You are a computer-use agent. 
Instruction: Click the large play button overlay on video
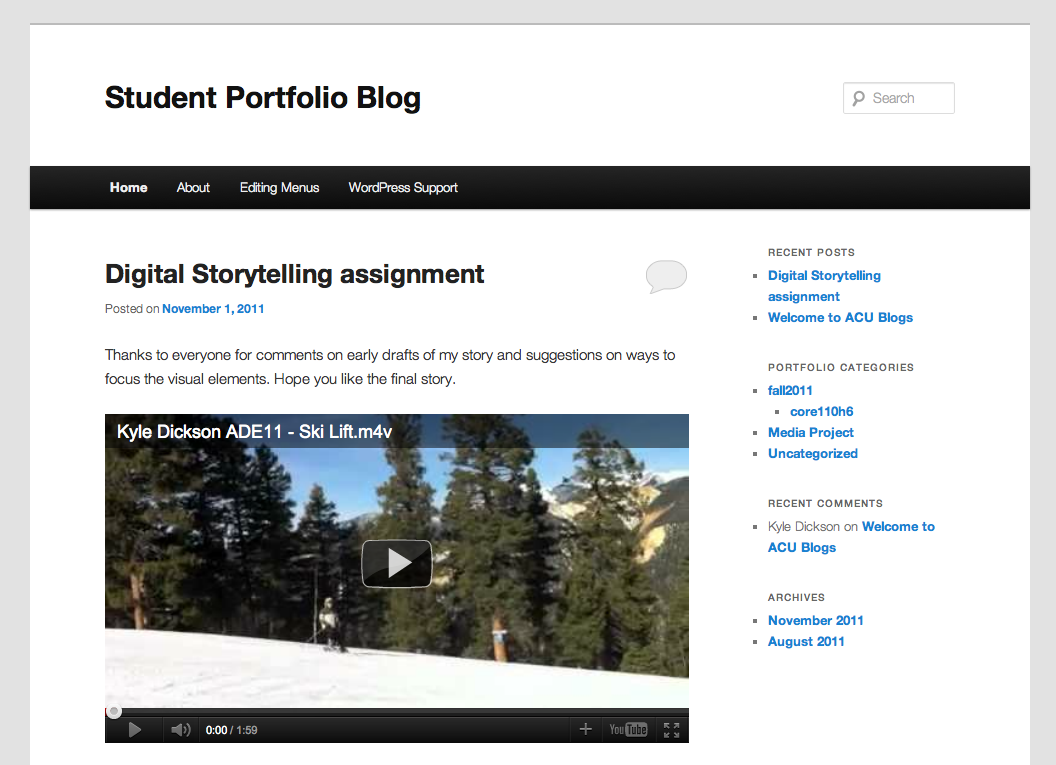pos(396,564)
